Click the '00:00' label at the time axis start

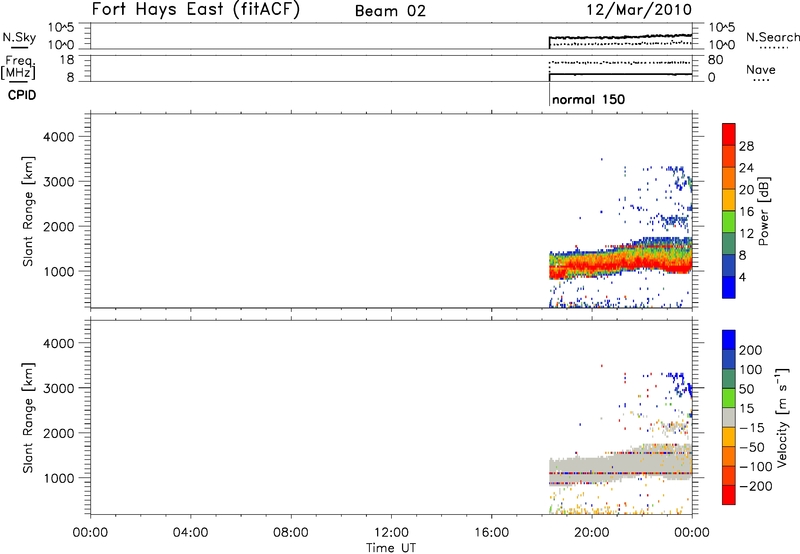point(90,533)
